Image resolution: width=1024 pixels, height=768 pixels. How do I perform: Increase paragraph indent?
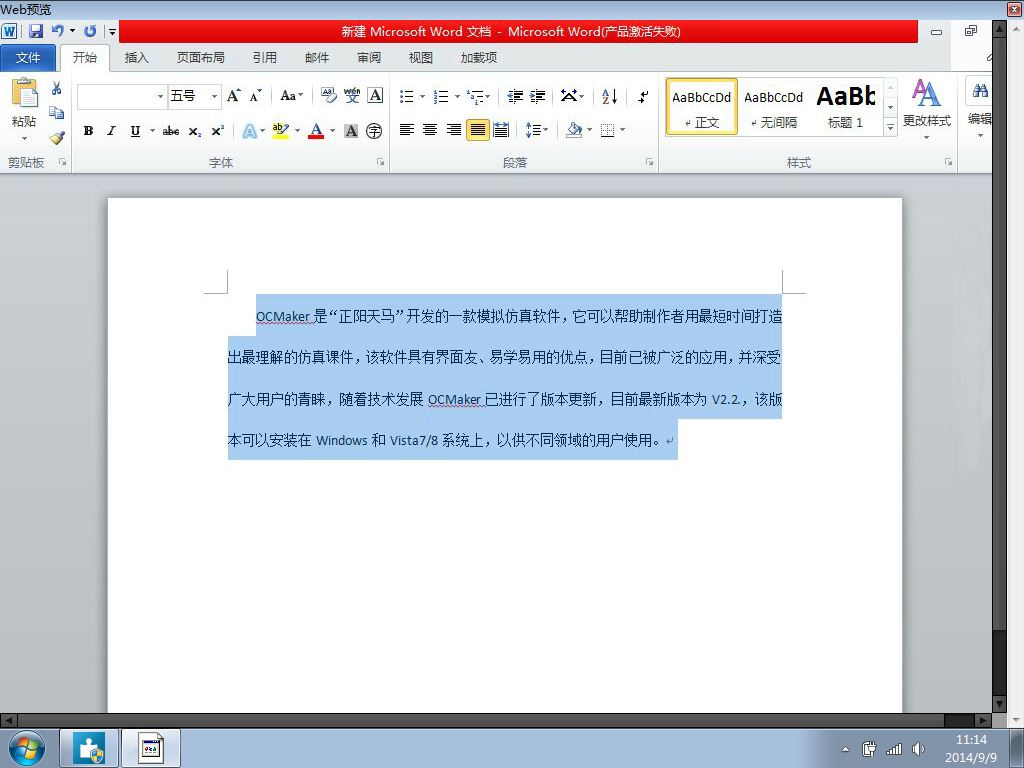coord(537,97)
